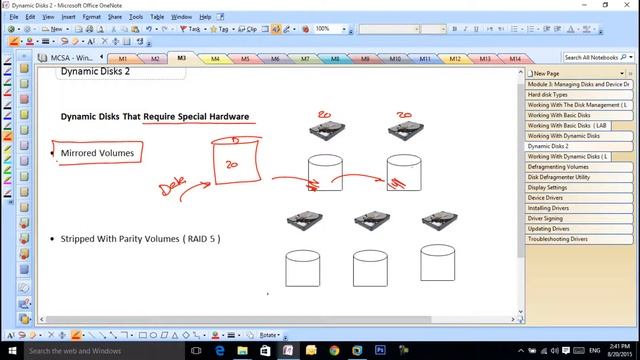Click the Task View taskbar icon
640x360 pixels.
click(196, 351)
